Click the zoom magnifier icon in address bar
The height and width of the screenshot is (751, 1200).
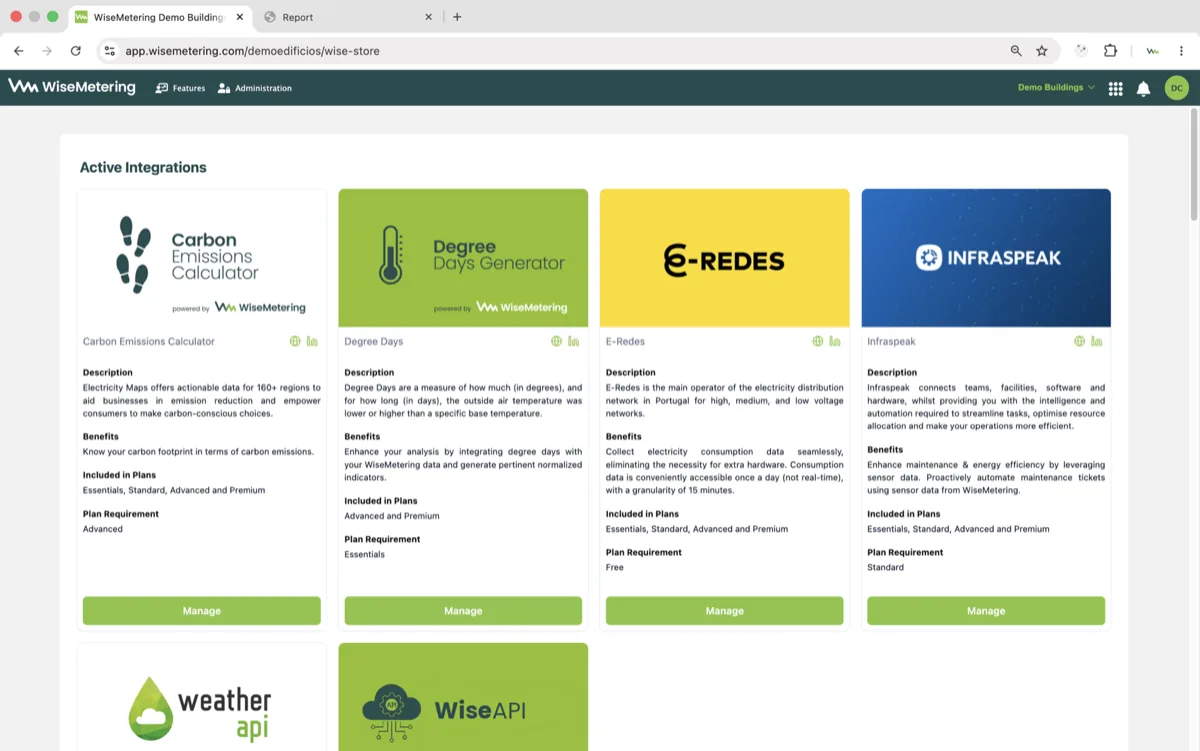(1016, 51)
